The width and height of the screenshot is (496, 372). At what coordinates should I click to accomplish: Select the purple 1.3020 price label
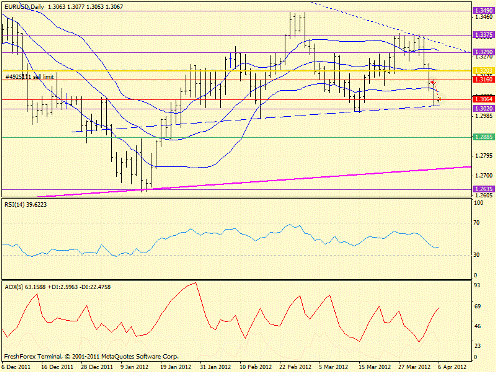pos(484,108)
